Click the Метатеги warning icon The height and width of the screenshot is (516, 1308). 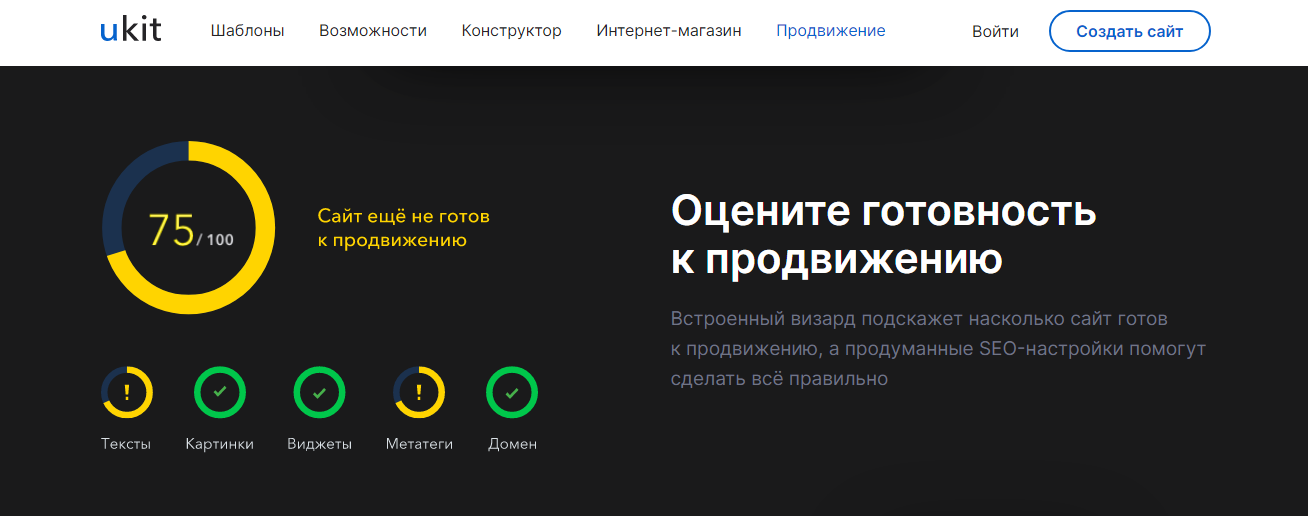(x=419, y=392)
